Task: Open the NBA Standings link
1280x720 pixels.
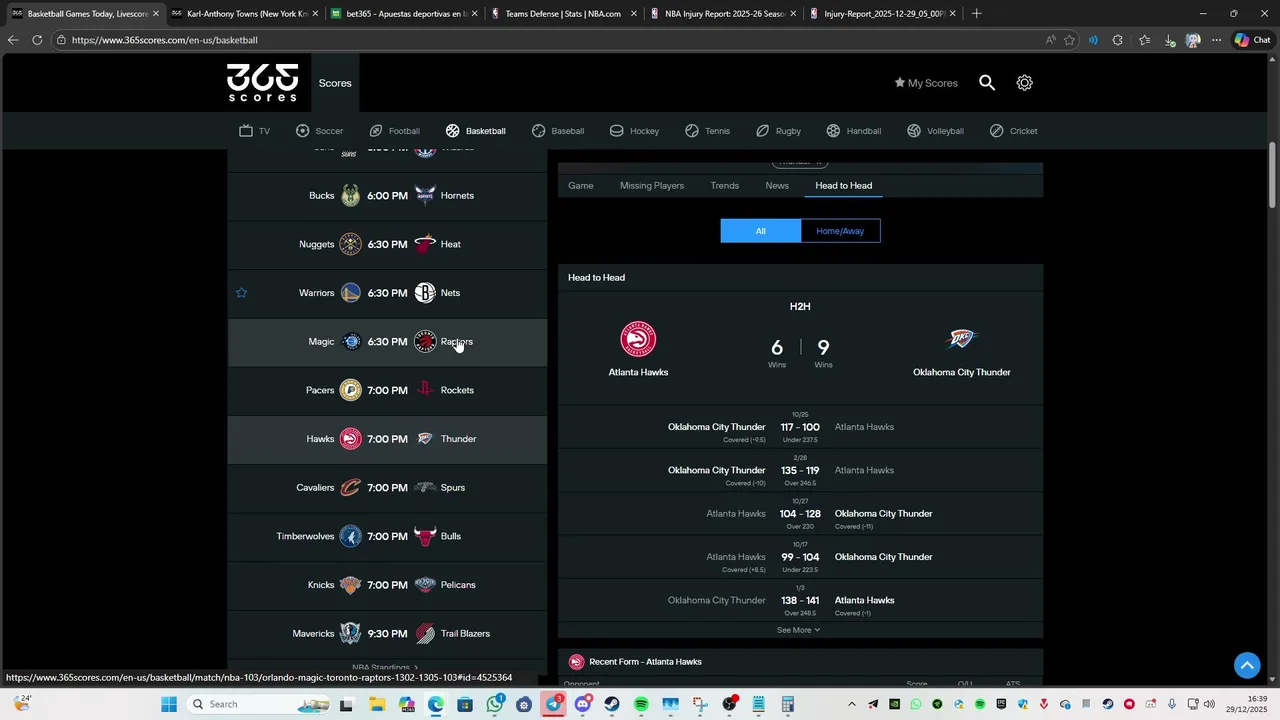Action: 385,667
